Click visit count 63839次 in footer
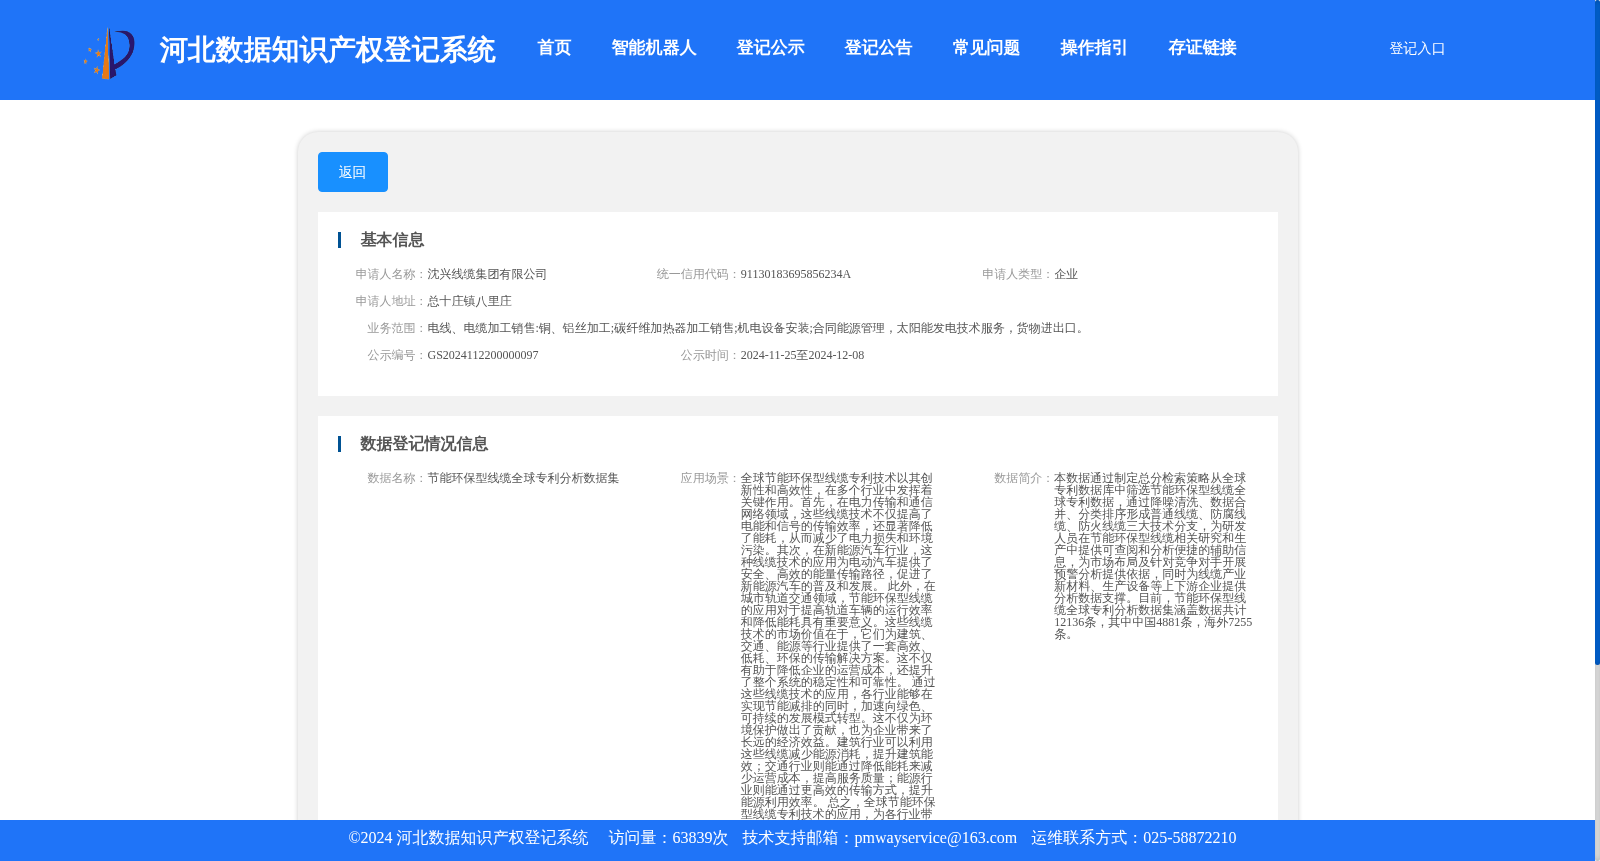1600x861 pixels. 700,838
